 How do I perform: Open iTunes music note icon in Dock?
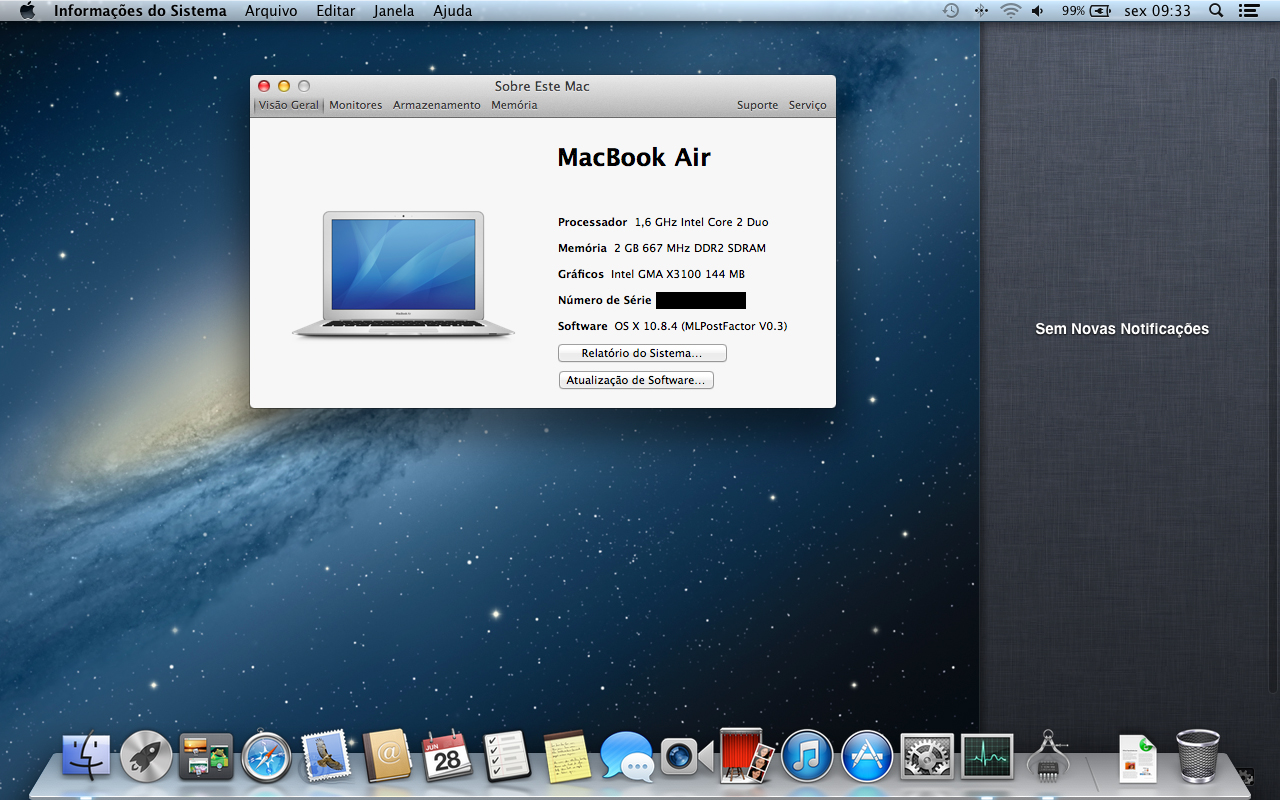click(x=807, y=757)
